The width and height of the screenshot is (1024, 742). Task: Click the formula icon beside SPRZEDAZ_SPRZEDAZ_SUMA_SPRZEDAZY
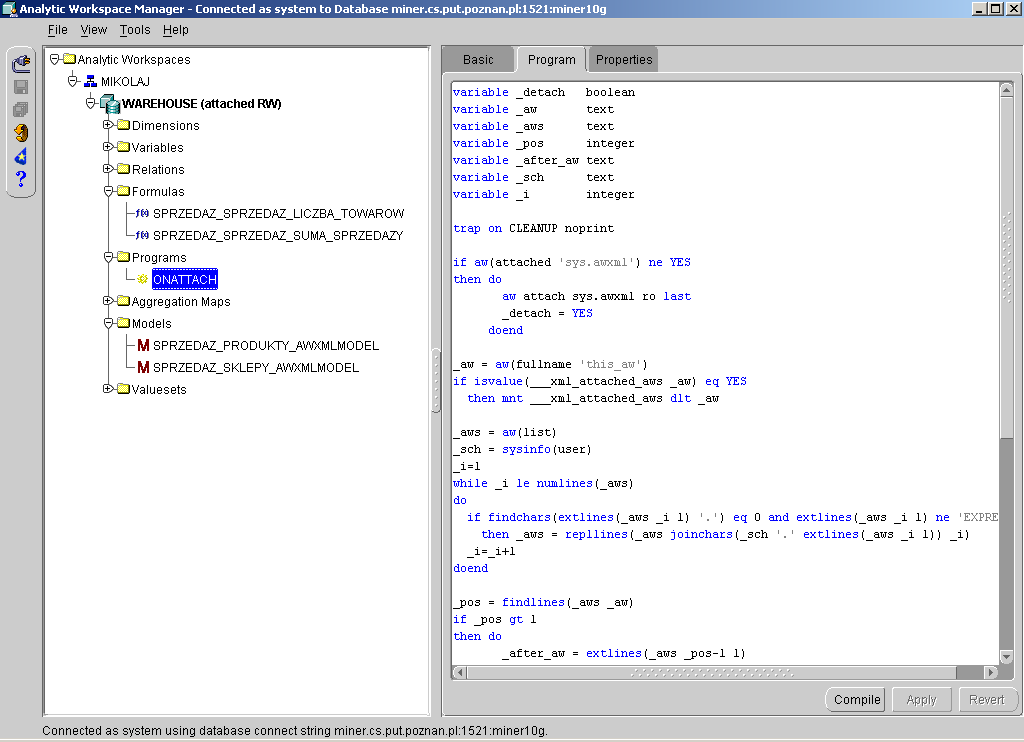click(x=142, y=235)
